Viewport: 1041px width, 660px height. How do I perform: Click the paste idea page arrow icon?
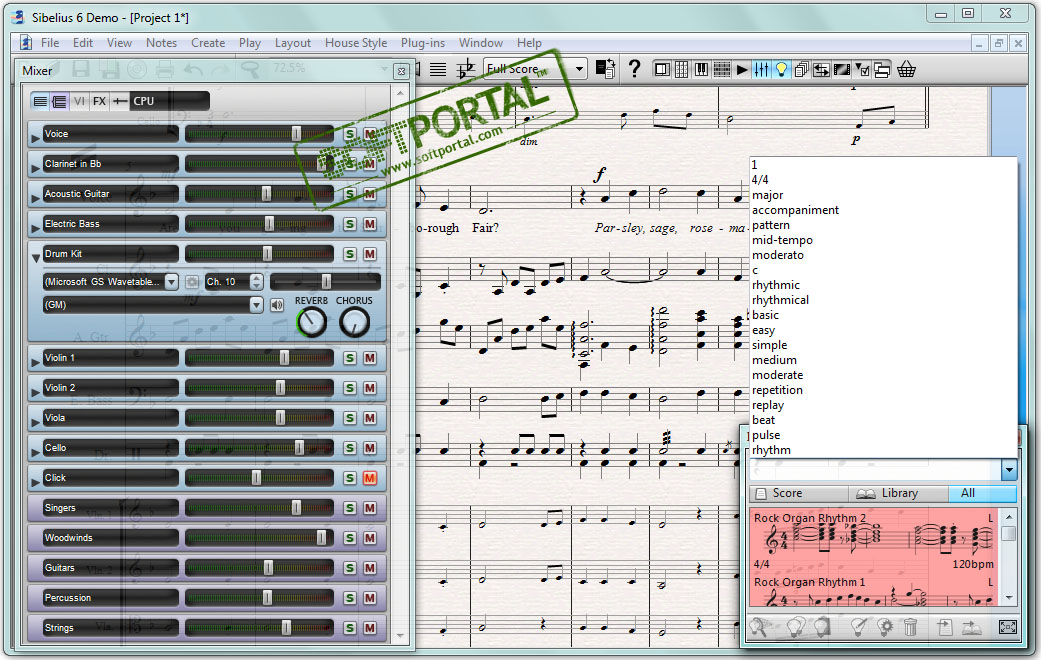click(944, 626)
